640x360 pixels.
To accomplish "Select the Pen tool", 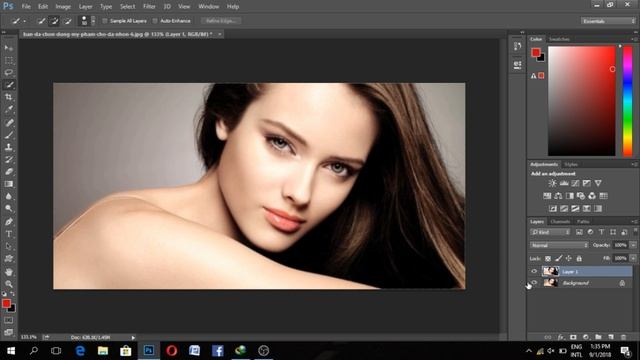I will [x=9, y=222].
